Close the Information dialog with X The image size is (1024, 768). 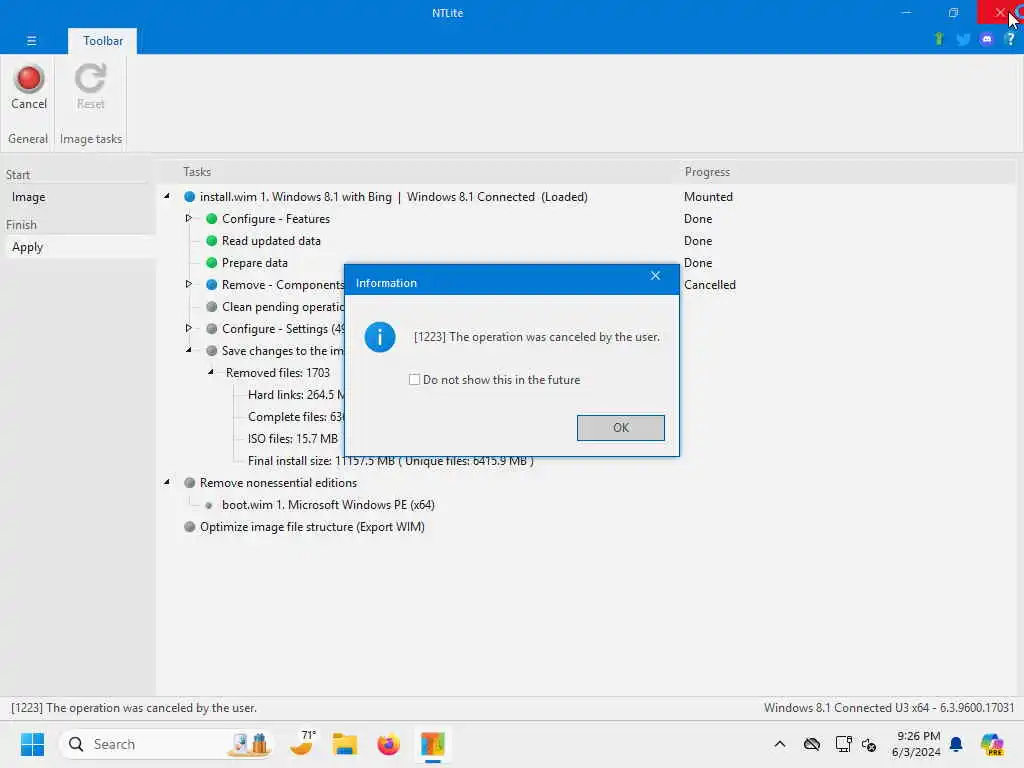pyautogui.click(x=655, y=276)
